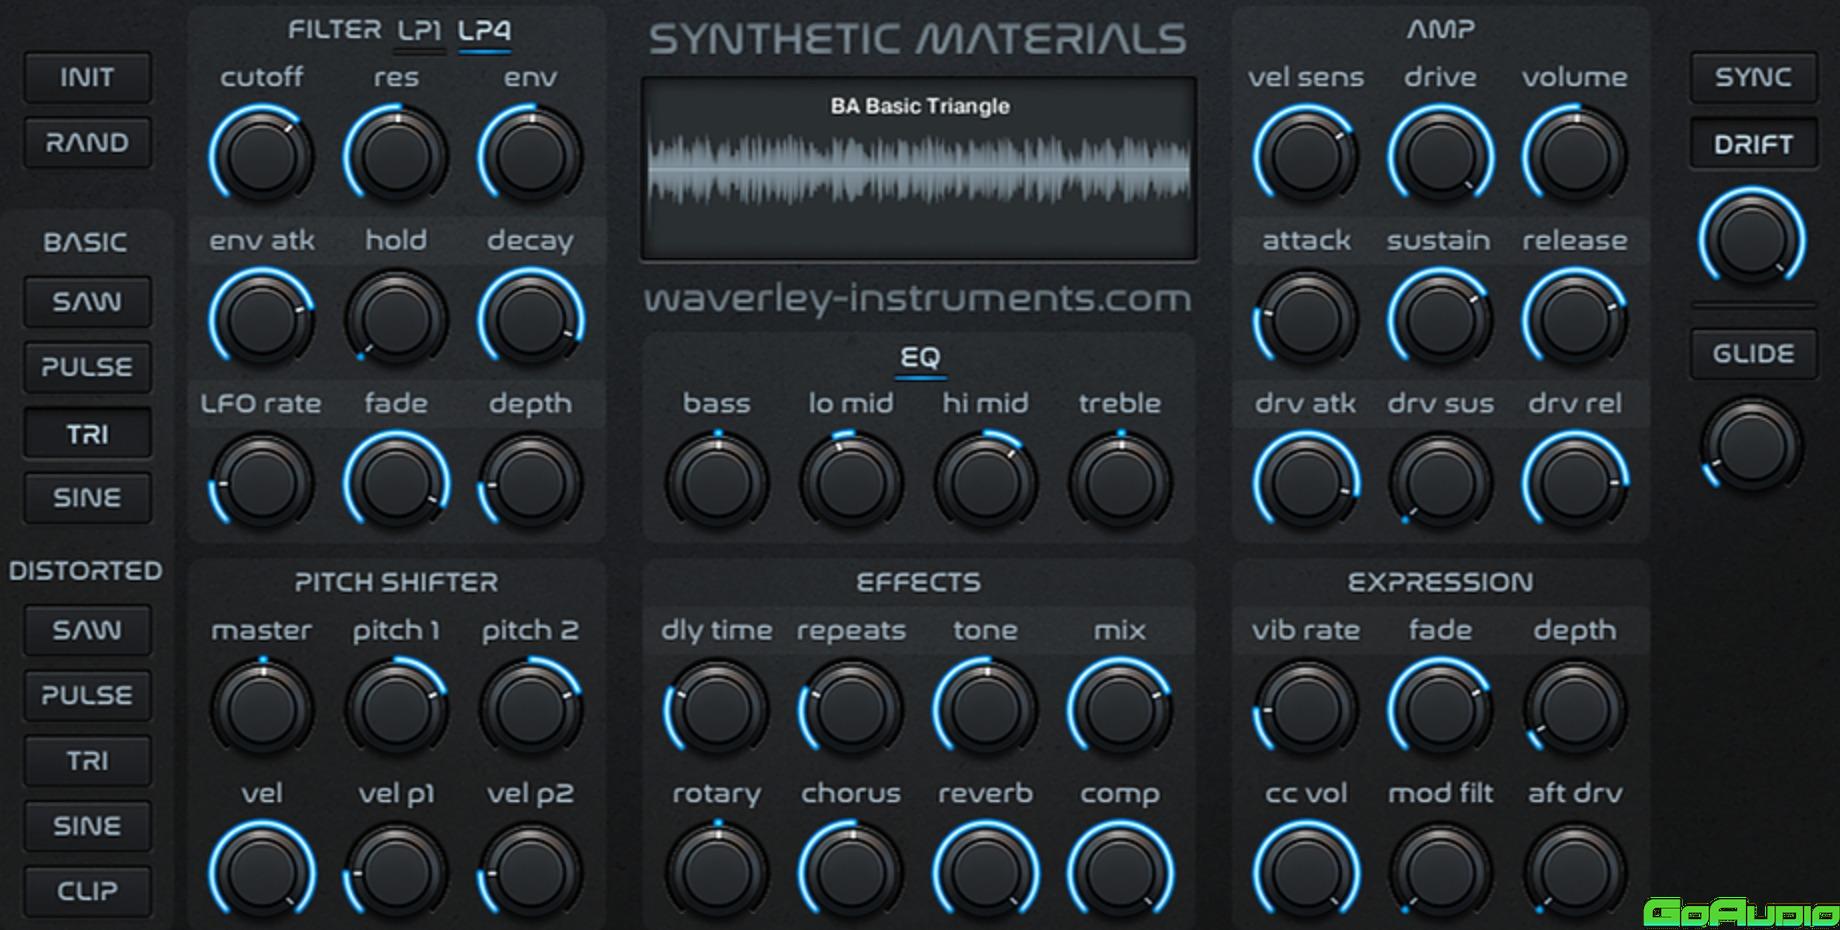
Task: Select the Basic PULSE waveform
Action: point(87,367)
